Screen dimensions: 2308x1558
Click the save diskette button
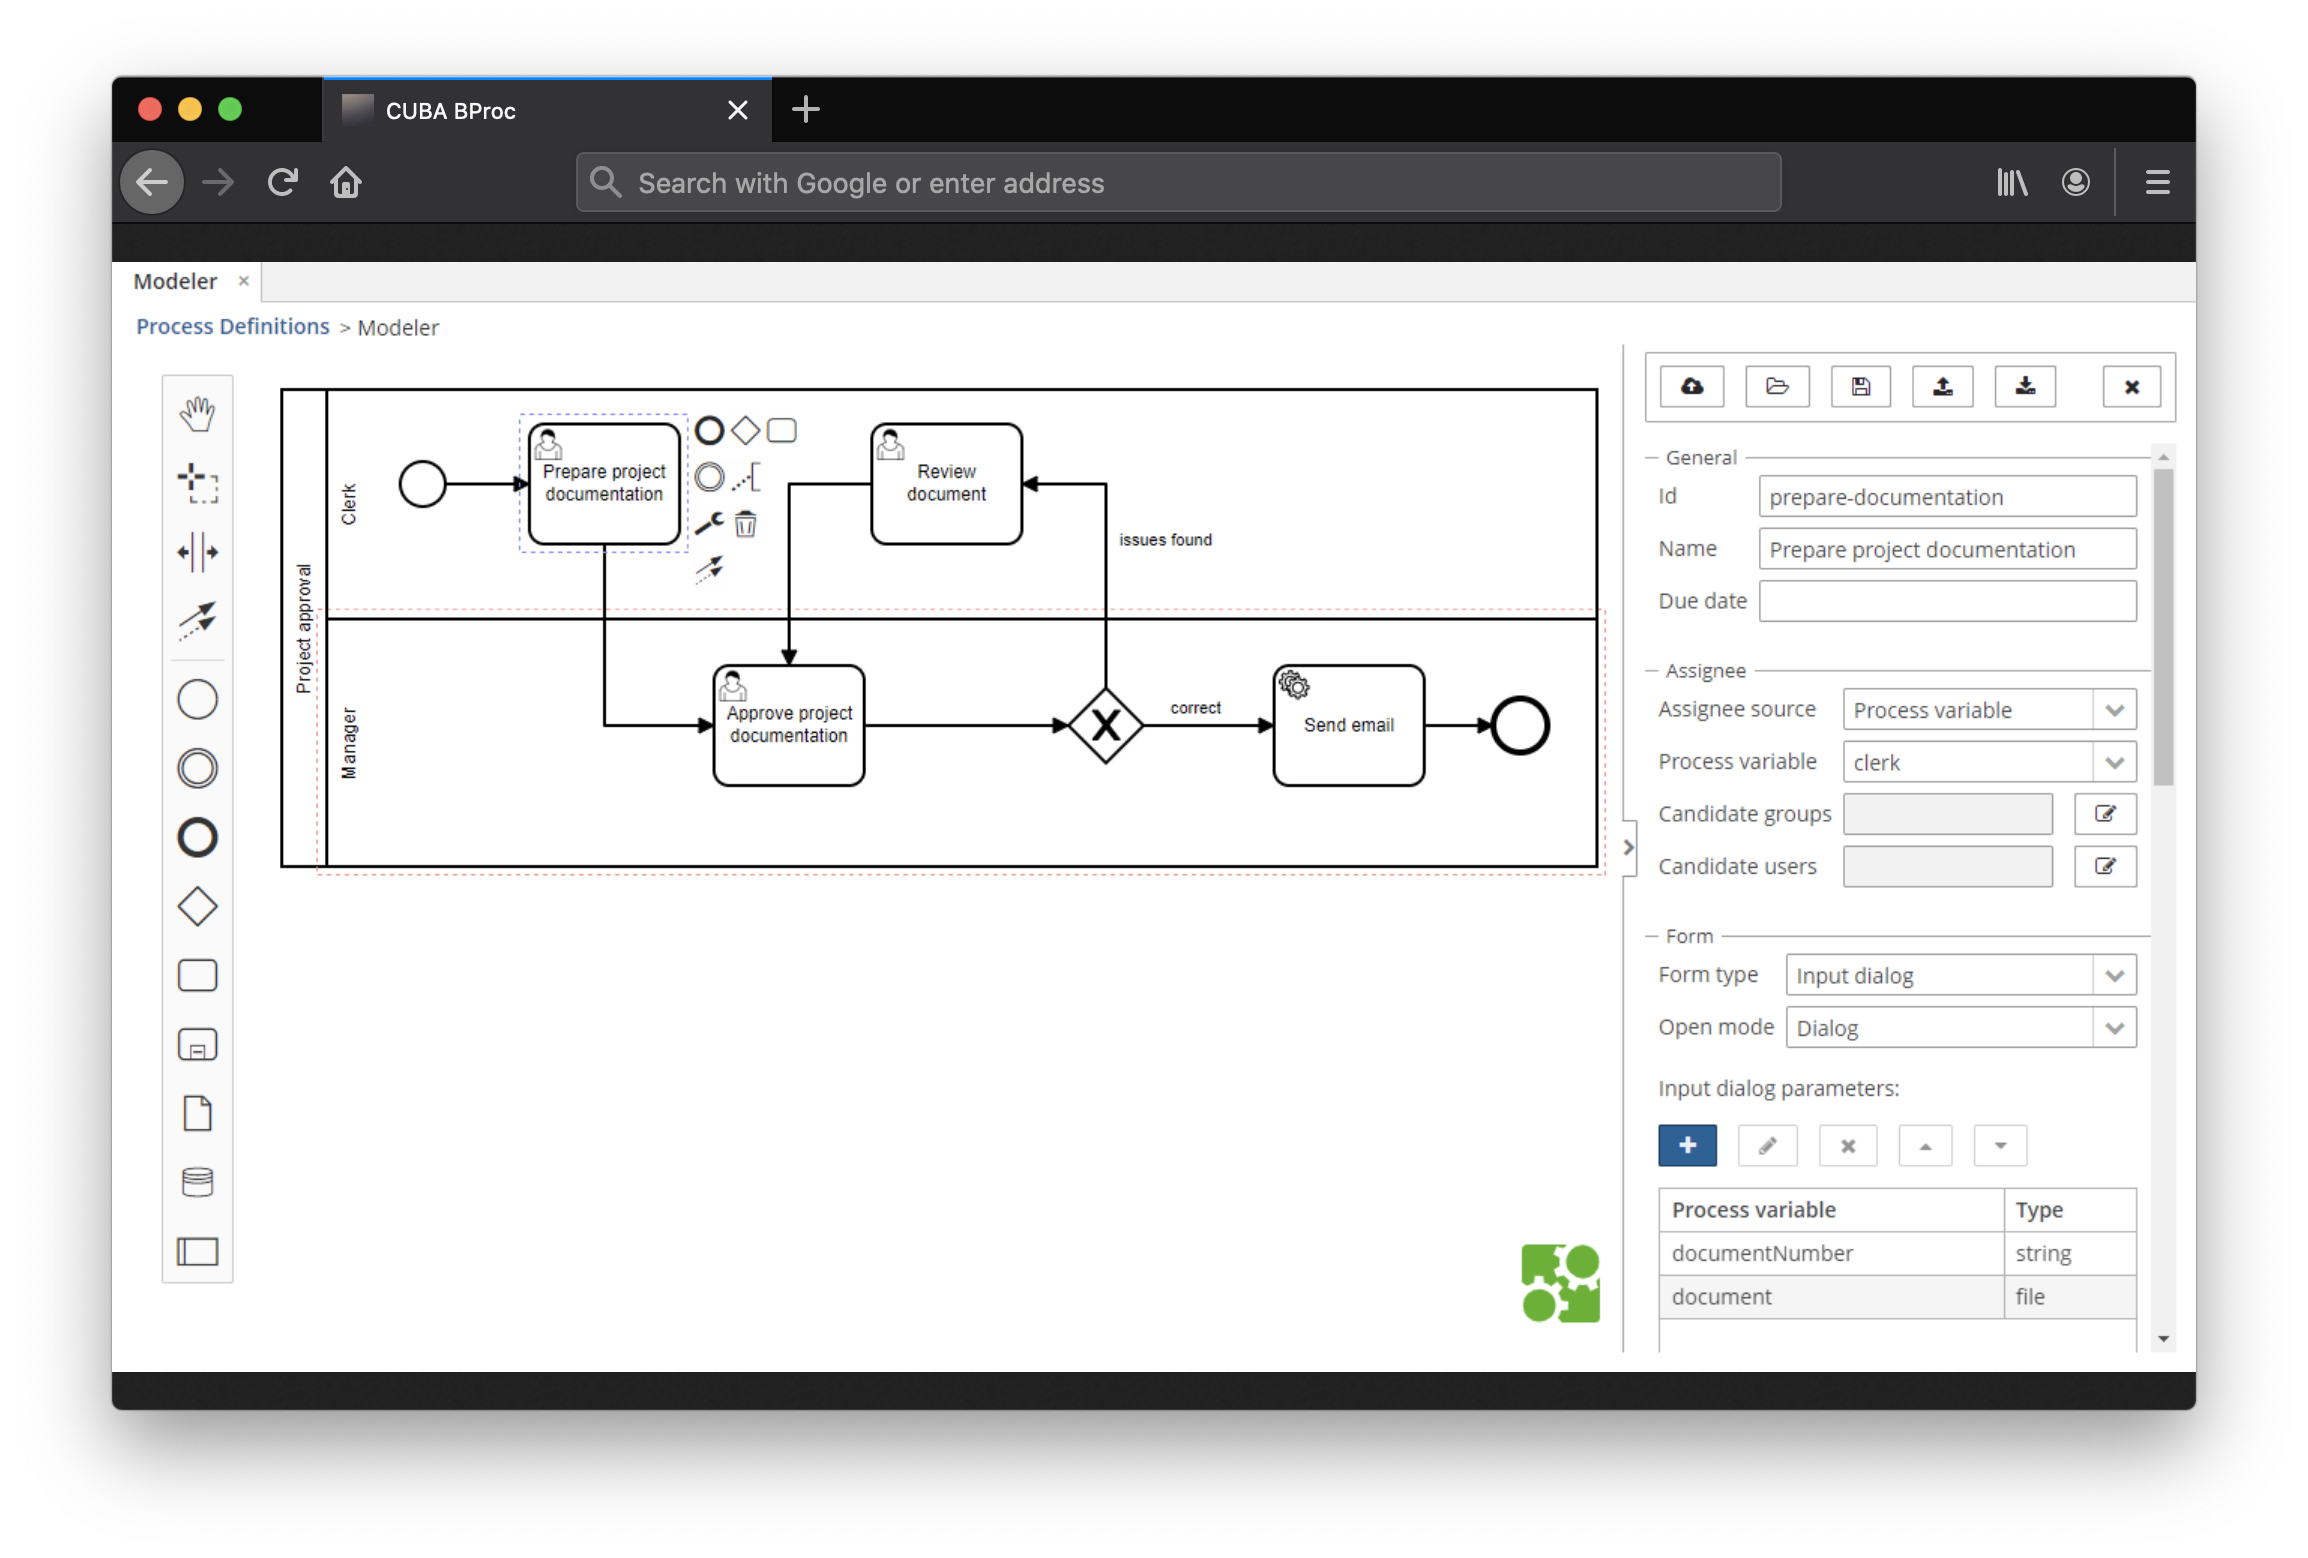(x=1860, y=386)
